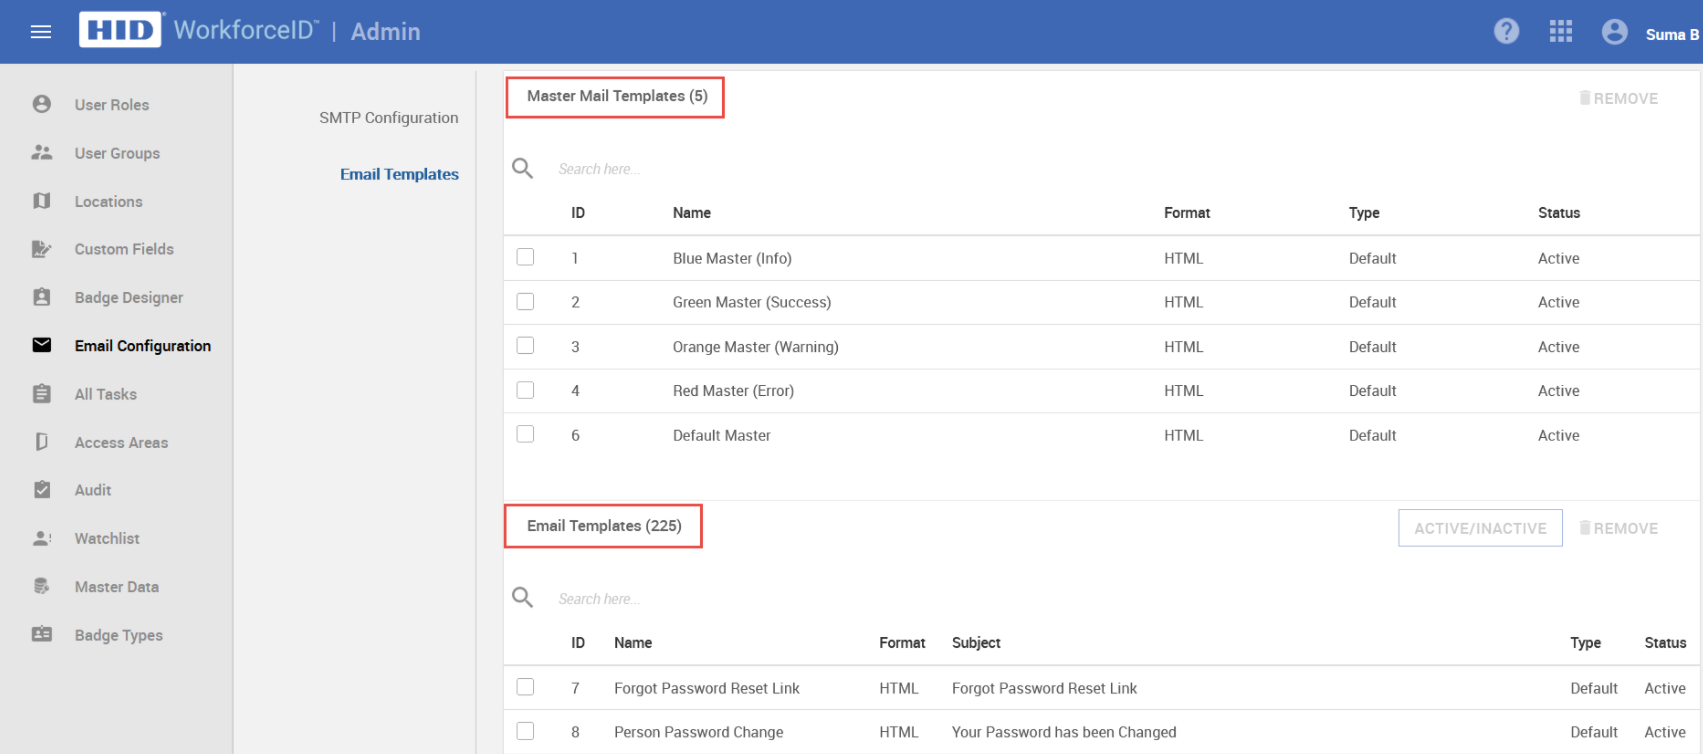Open All Tasks menu item

click(106, 394)
